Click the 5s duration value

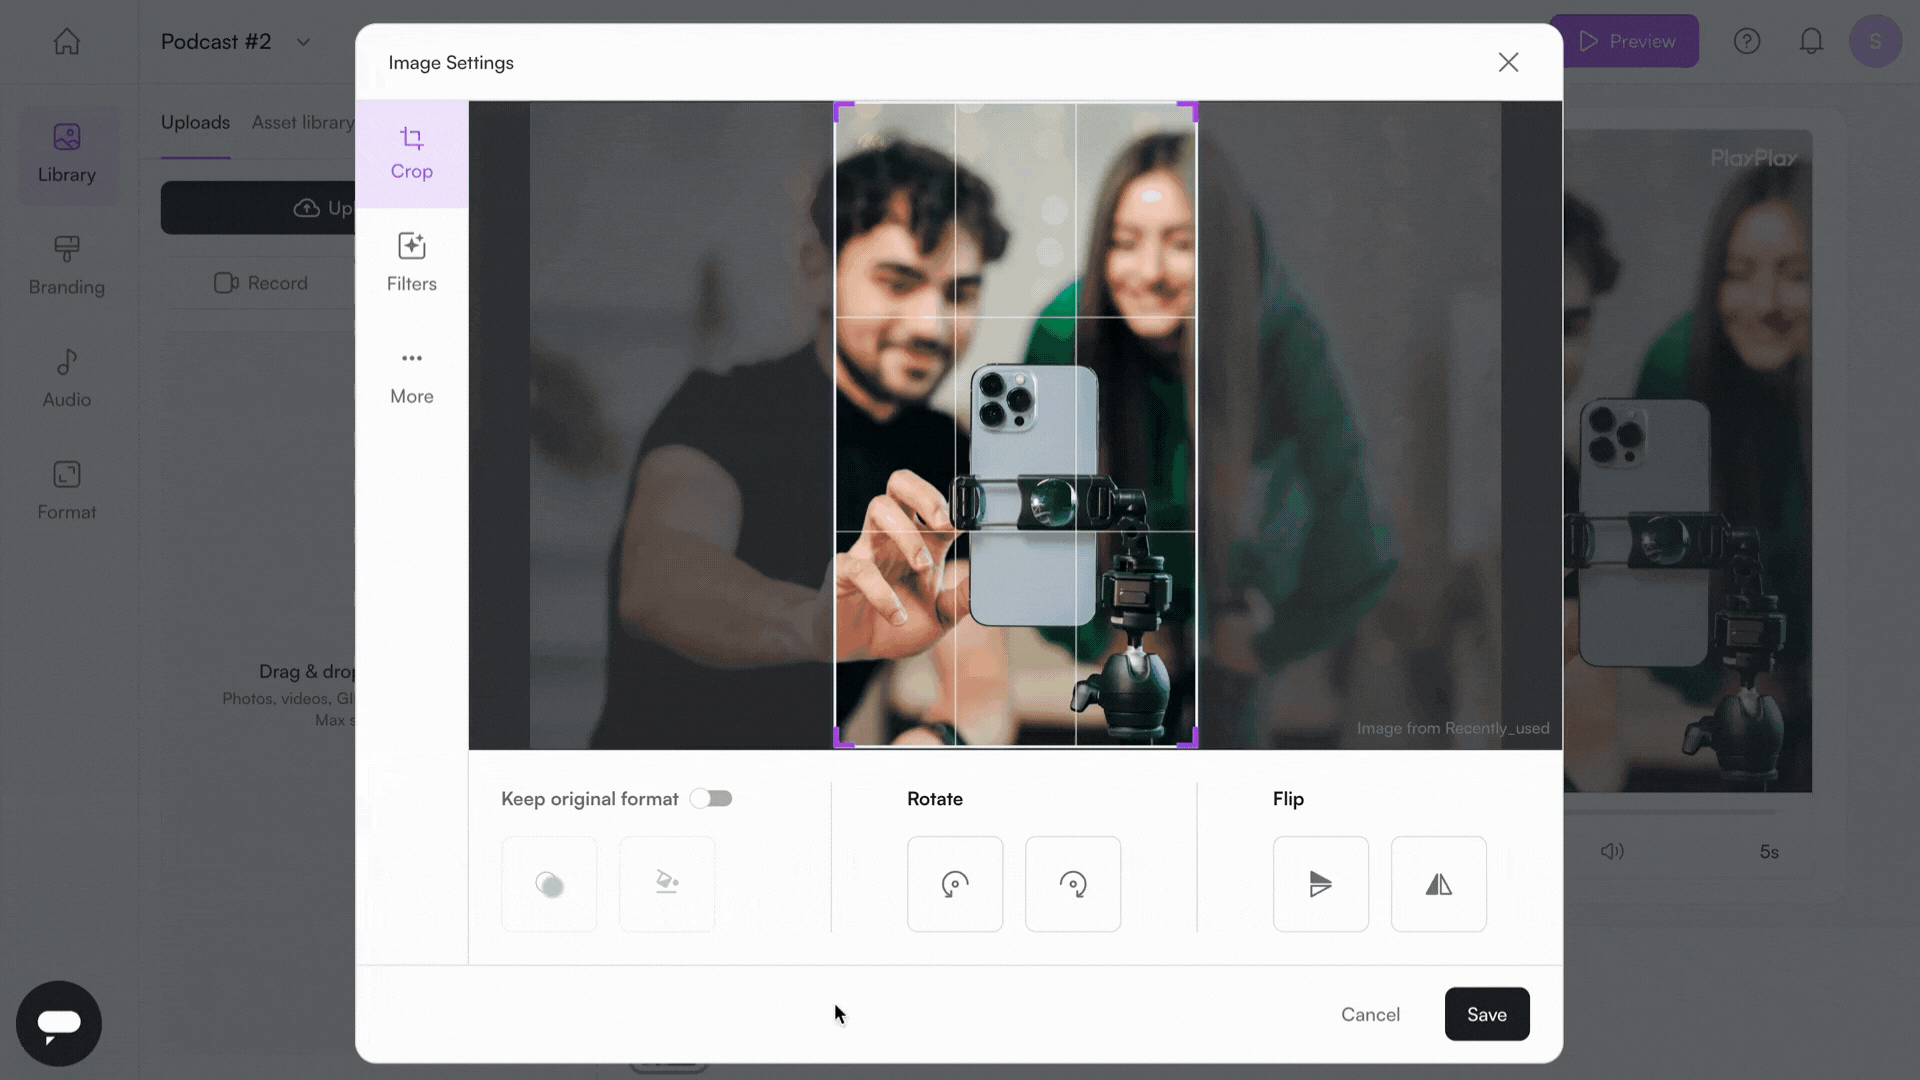click(x=1769, y=852)
